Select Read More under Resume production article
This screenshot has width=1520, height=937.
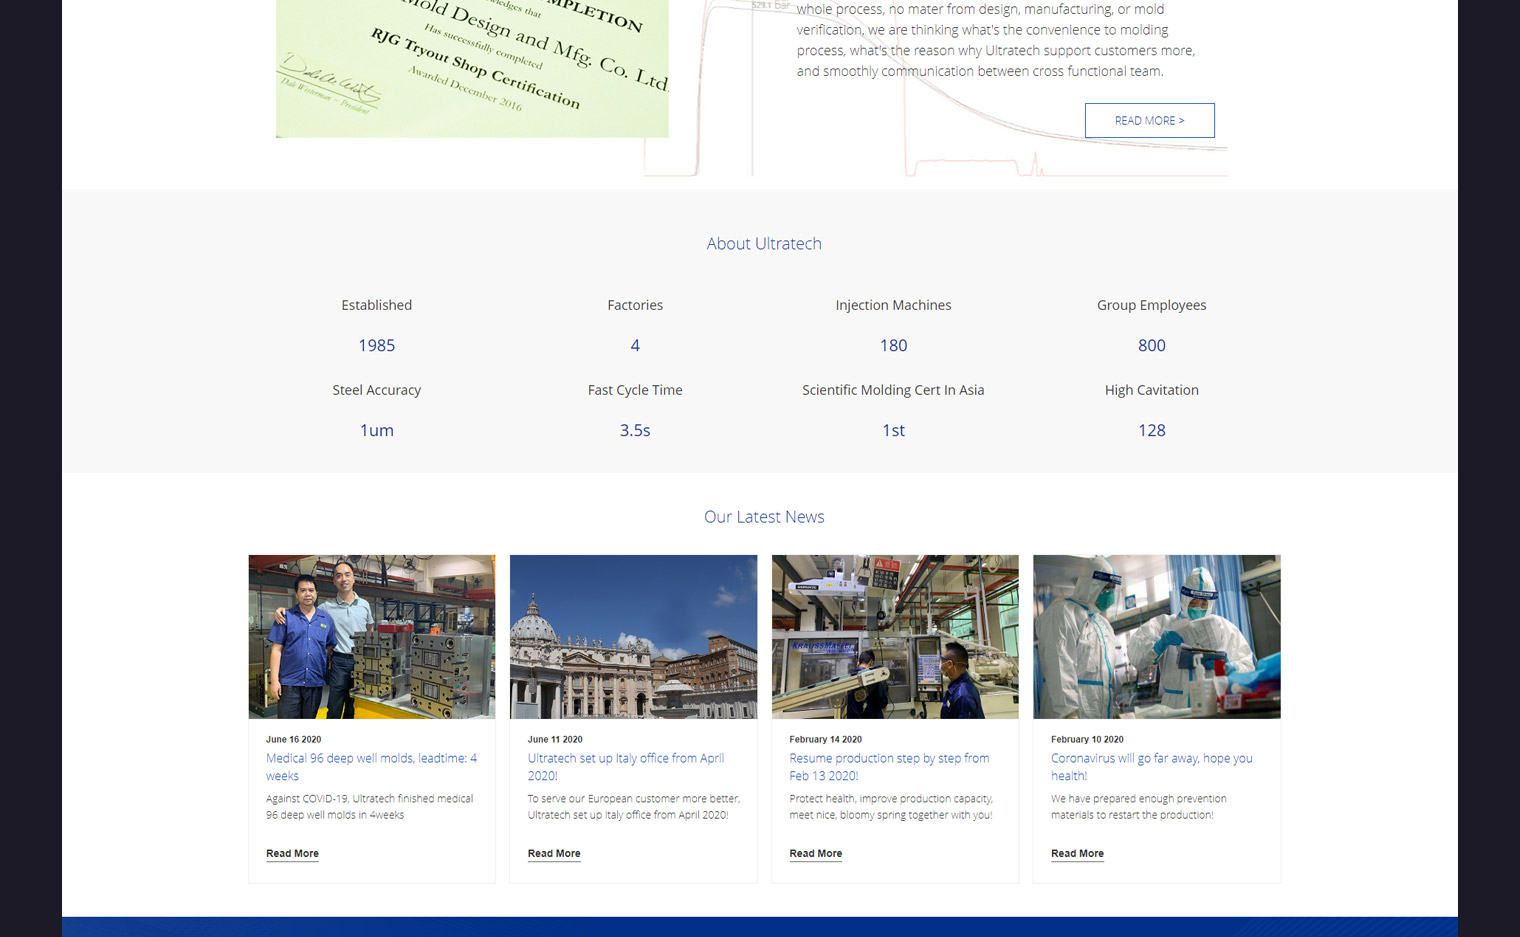pyautogui.click(x=815, y=854)
